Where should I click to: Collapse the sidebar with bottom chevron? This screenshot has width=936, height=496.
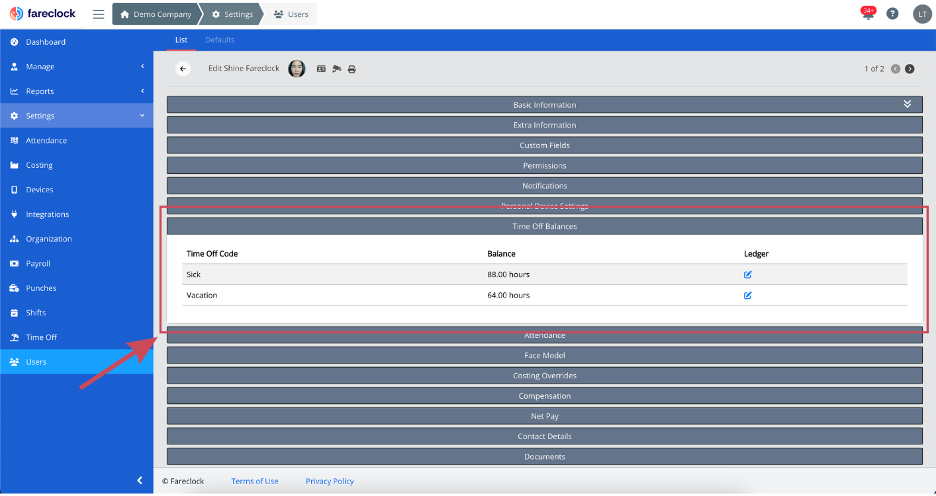140,480
